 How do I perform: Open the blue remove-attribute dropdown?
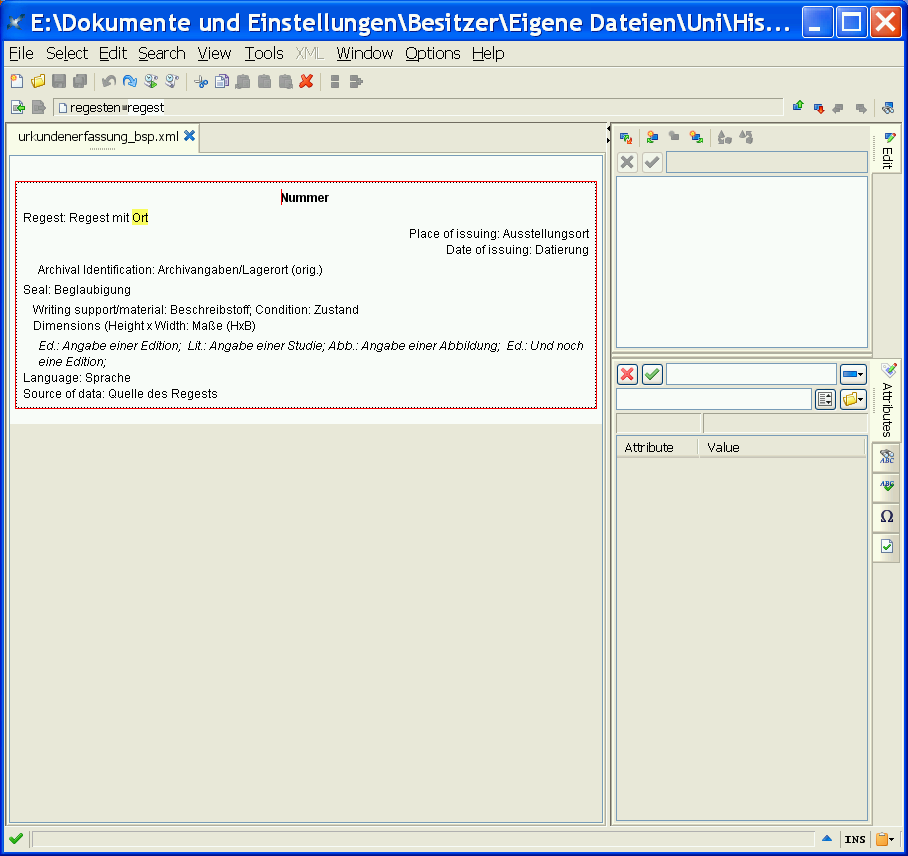[x=853, y=375]
